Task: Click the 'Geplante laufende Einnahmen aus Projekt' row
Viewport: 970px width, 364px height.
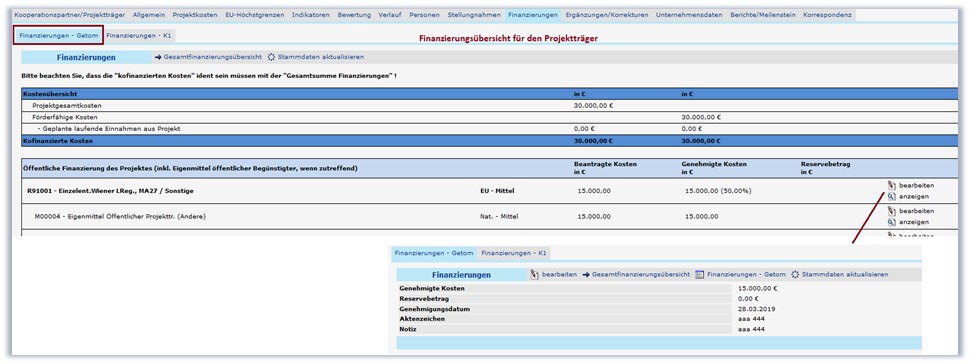Action: [489, 129]
